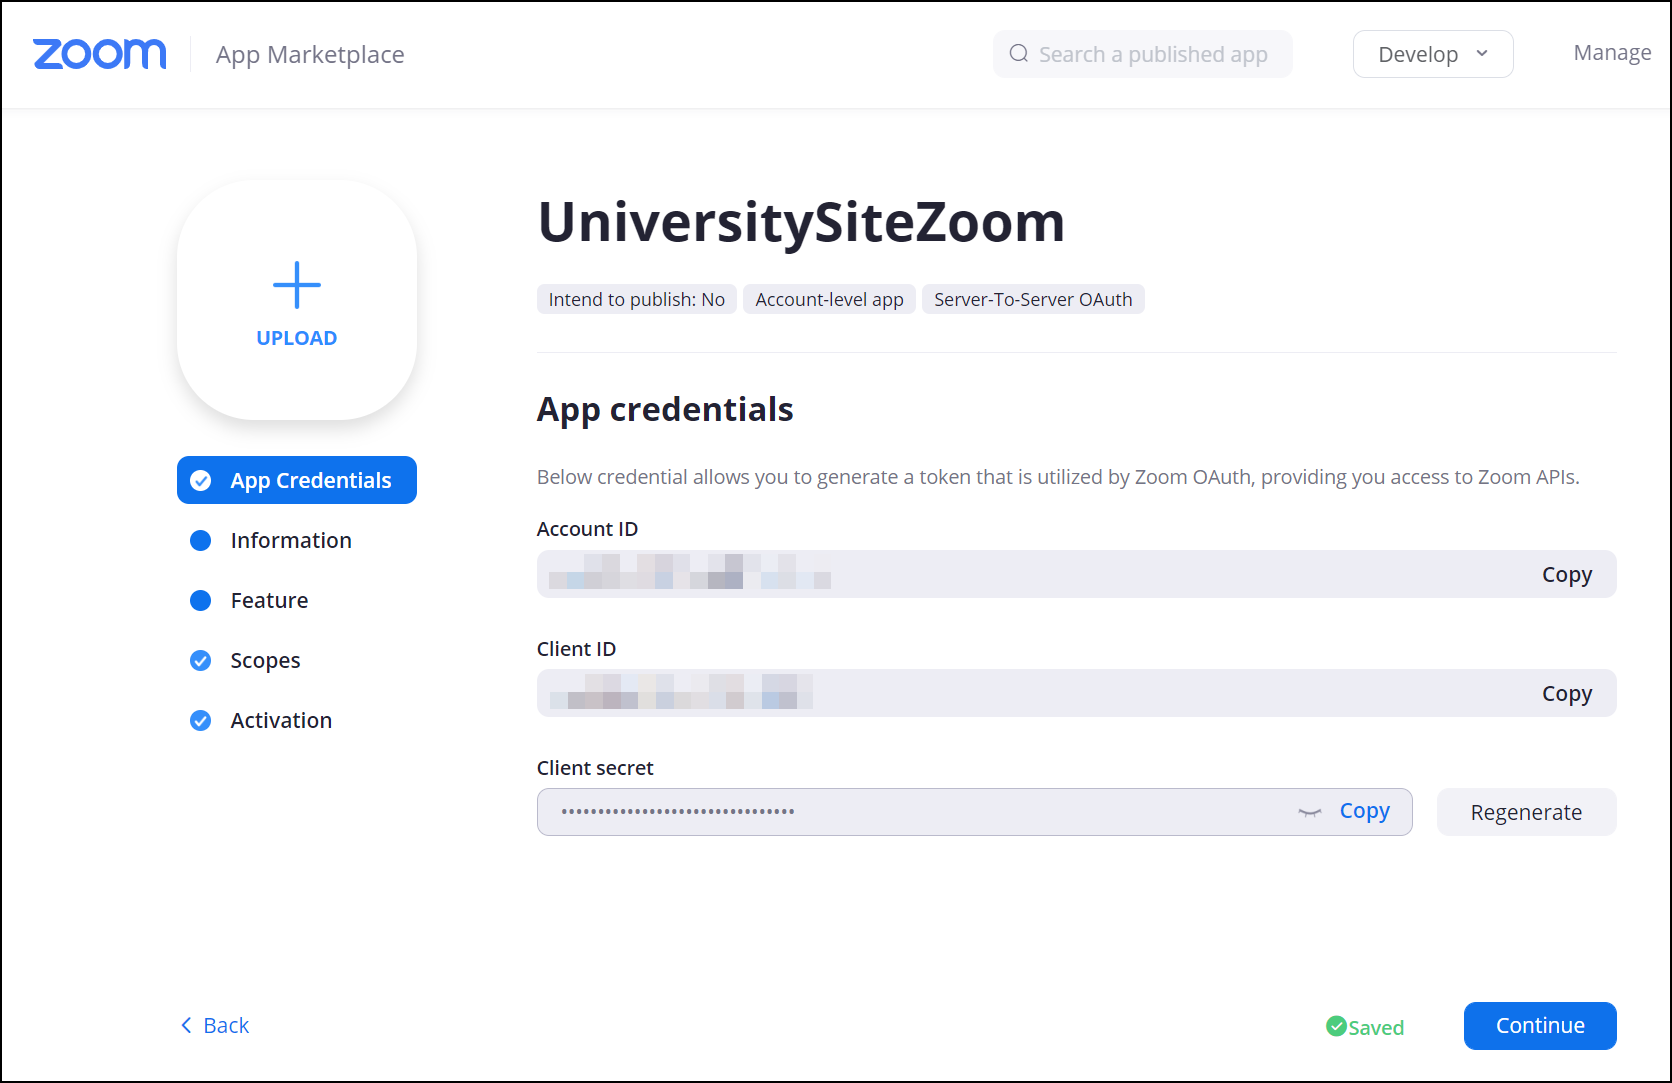Reveal client secret with eye icon

coord(1309,812)
